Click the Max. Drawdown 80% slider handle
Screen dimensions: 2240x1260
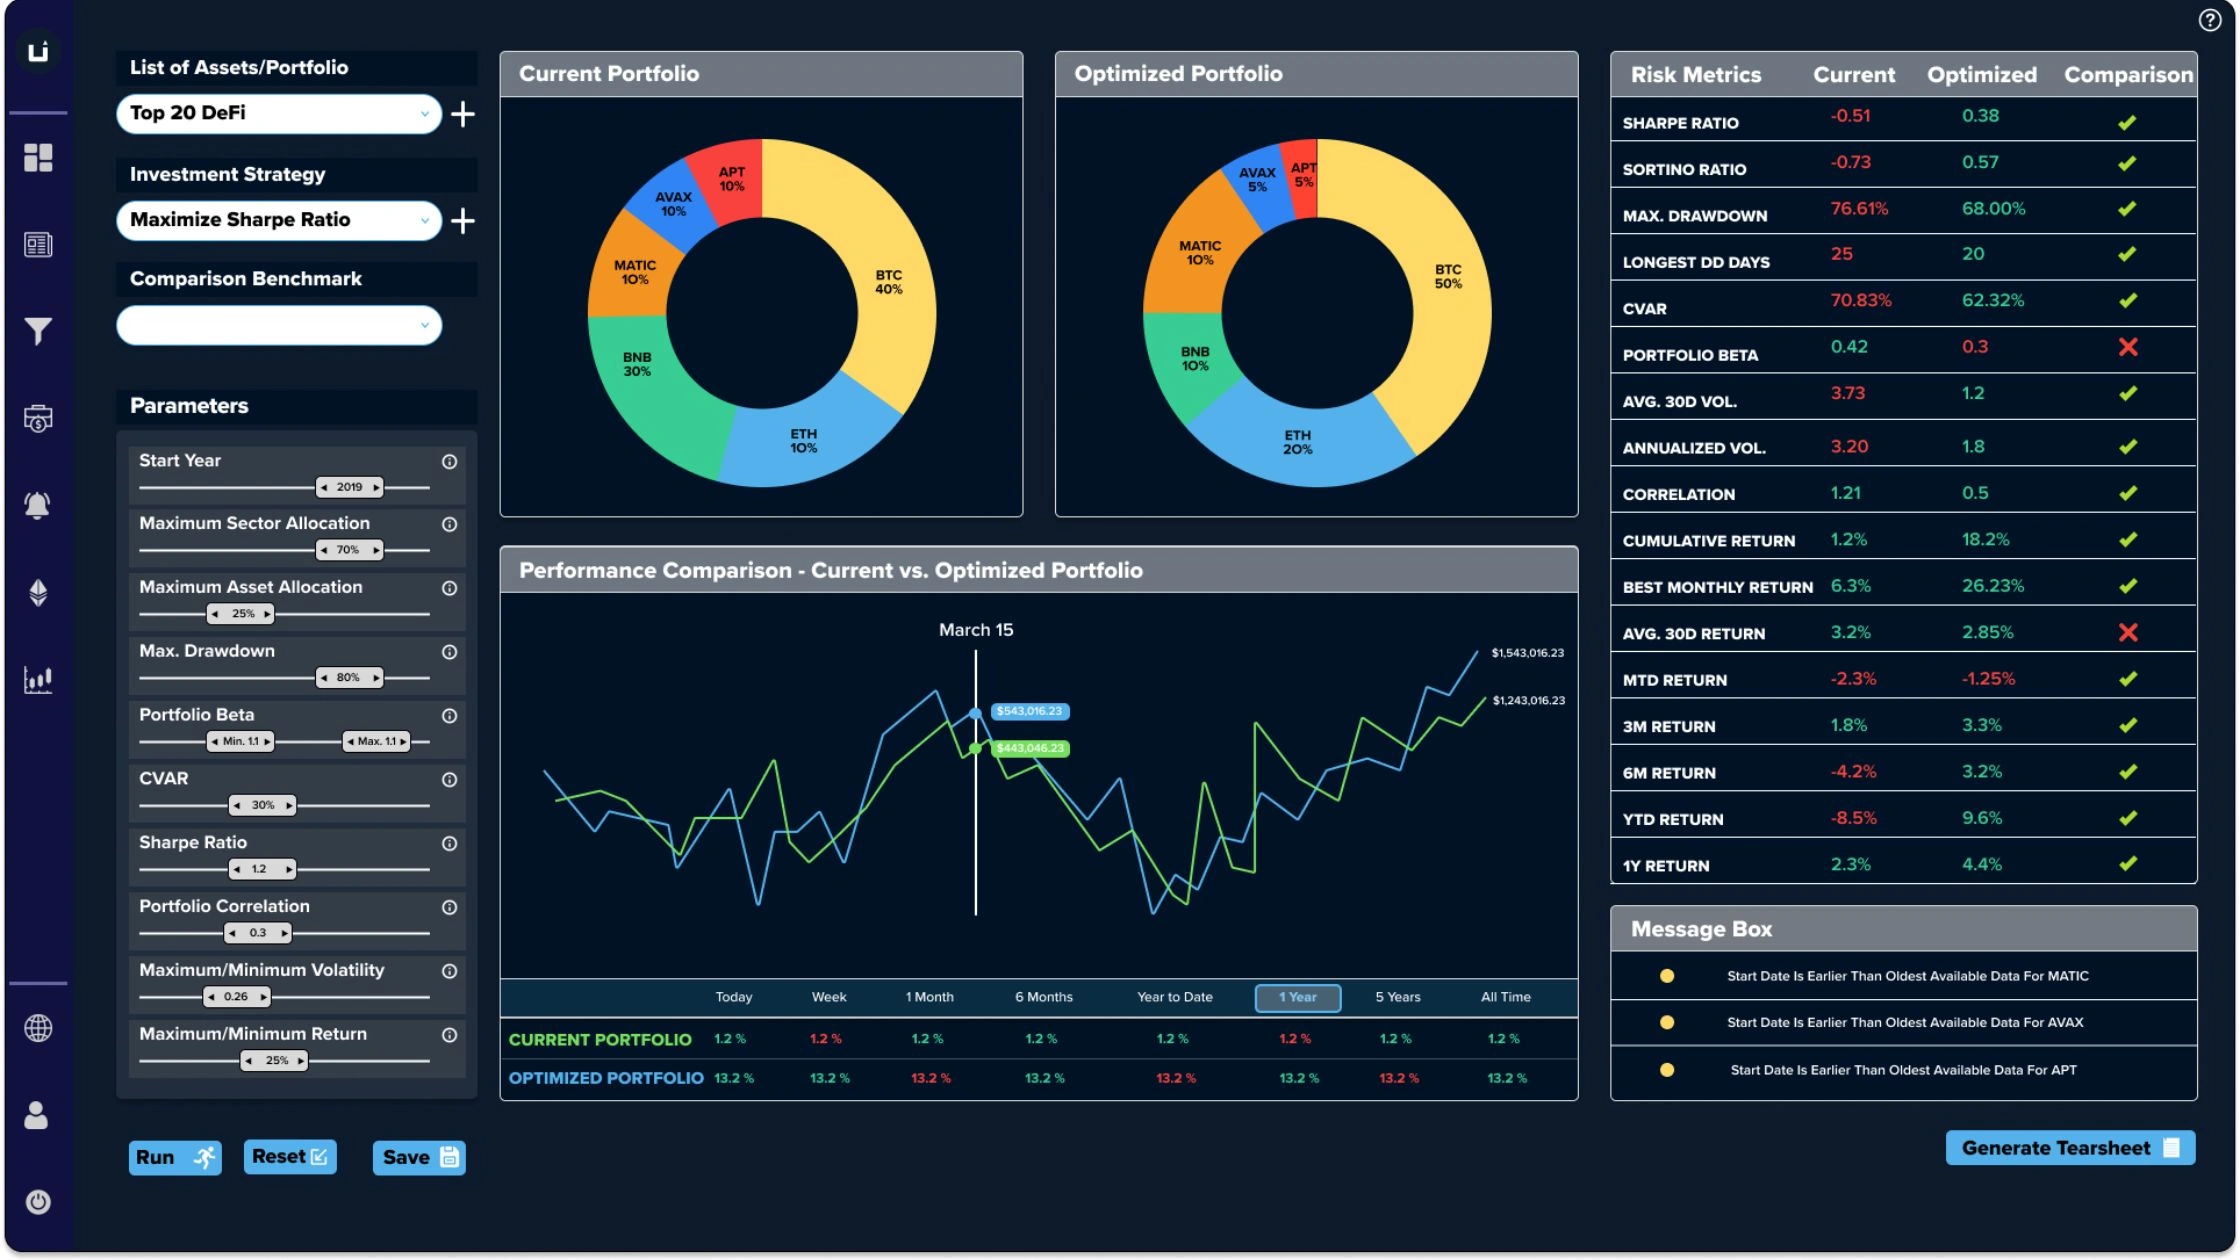tap(349, 678)
